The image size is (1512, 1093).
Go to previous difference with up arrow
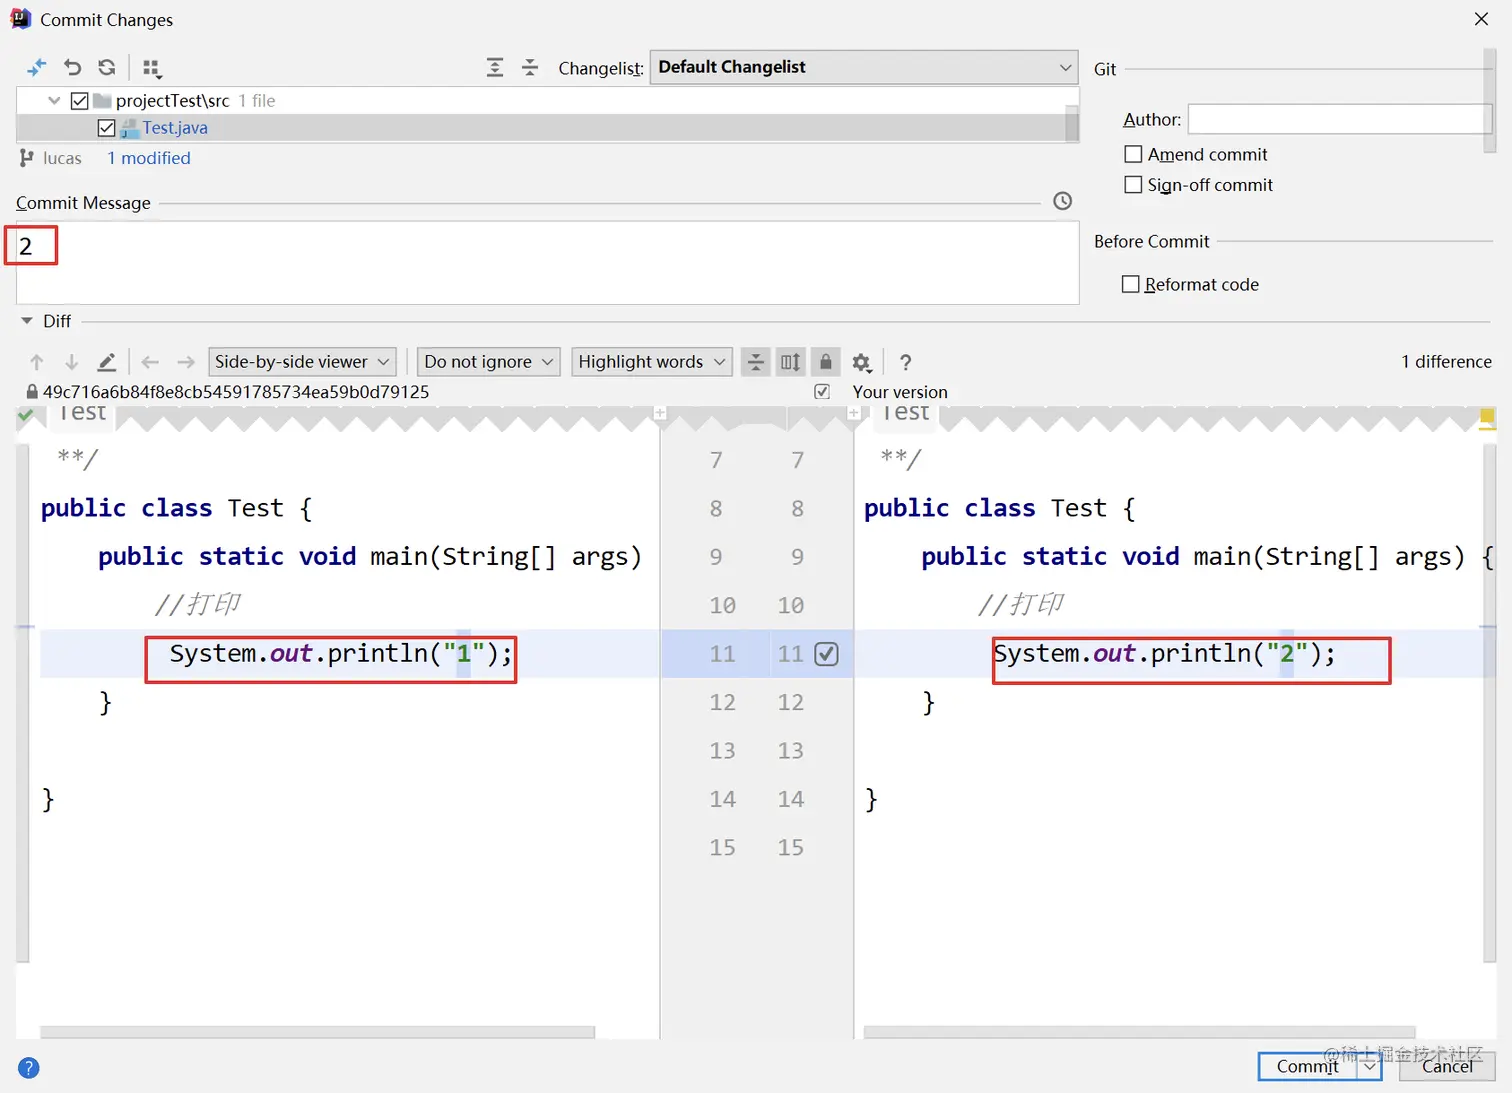[37, 362]
